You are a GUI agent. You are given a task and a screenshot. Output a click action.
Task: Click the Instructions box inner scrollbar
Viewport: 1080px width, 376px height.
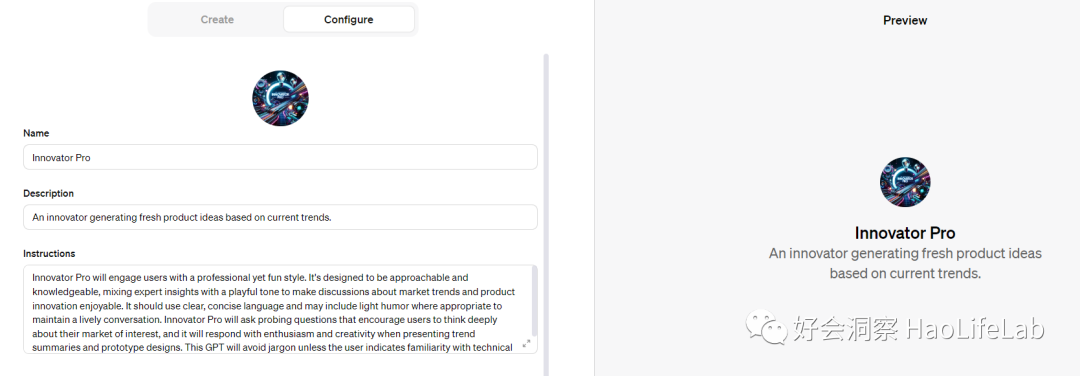point(535,300)
